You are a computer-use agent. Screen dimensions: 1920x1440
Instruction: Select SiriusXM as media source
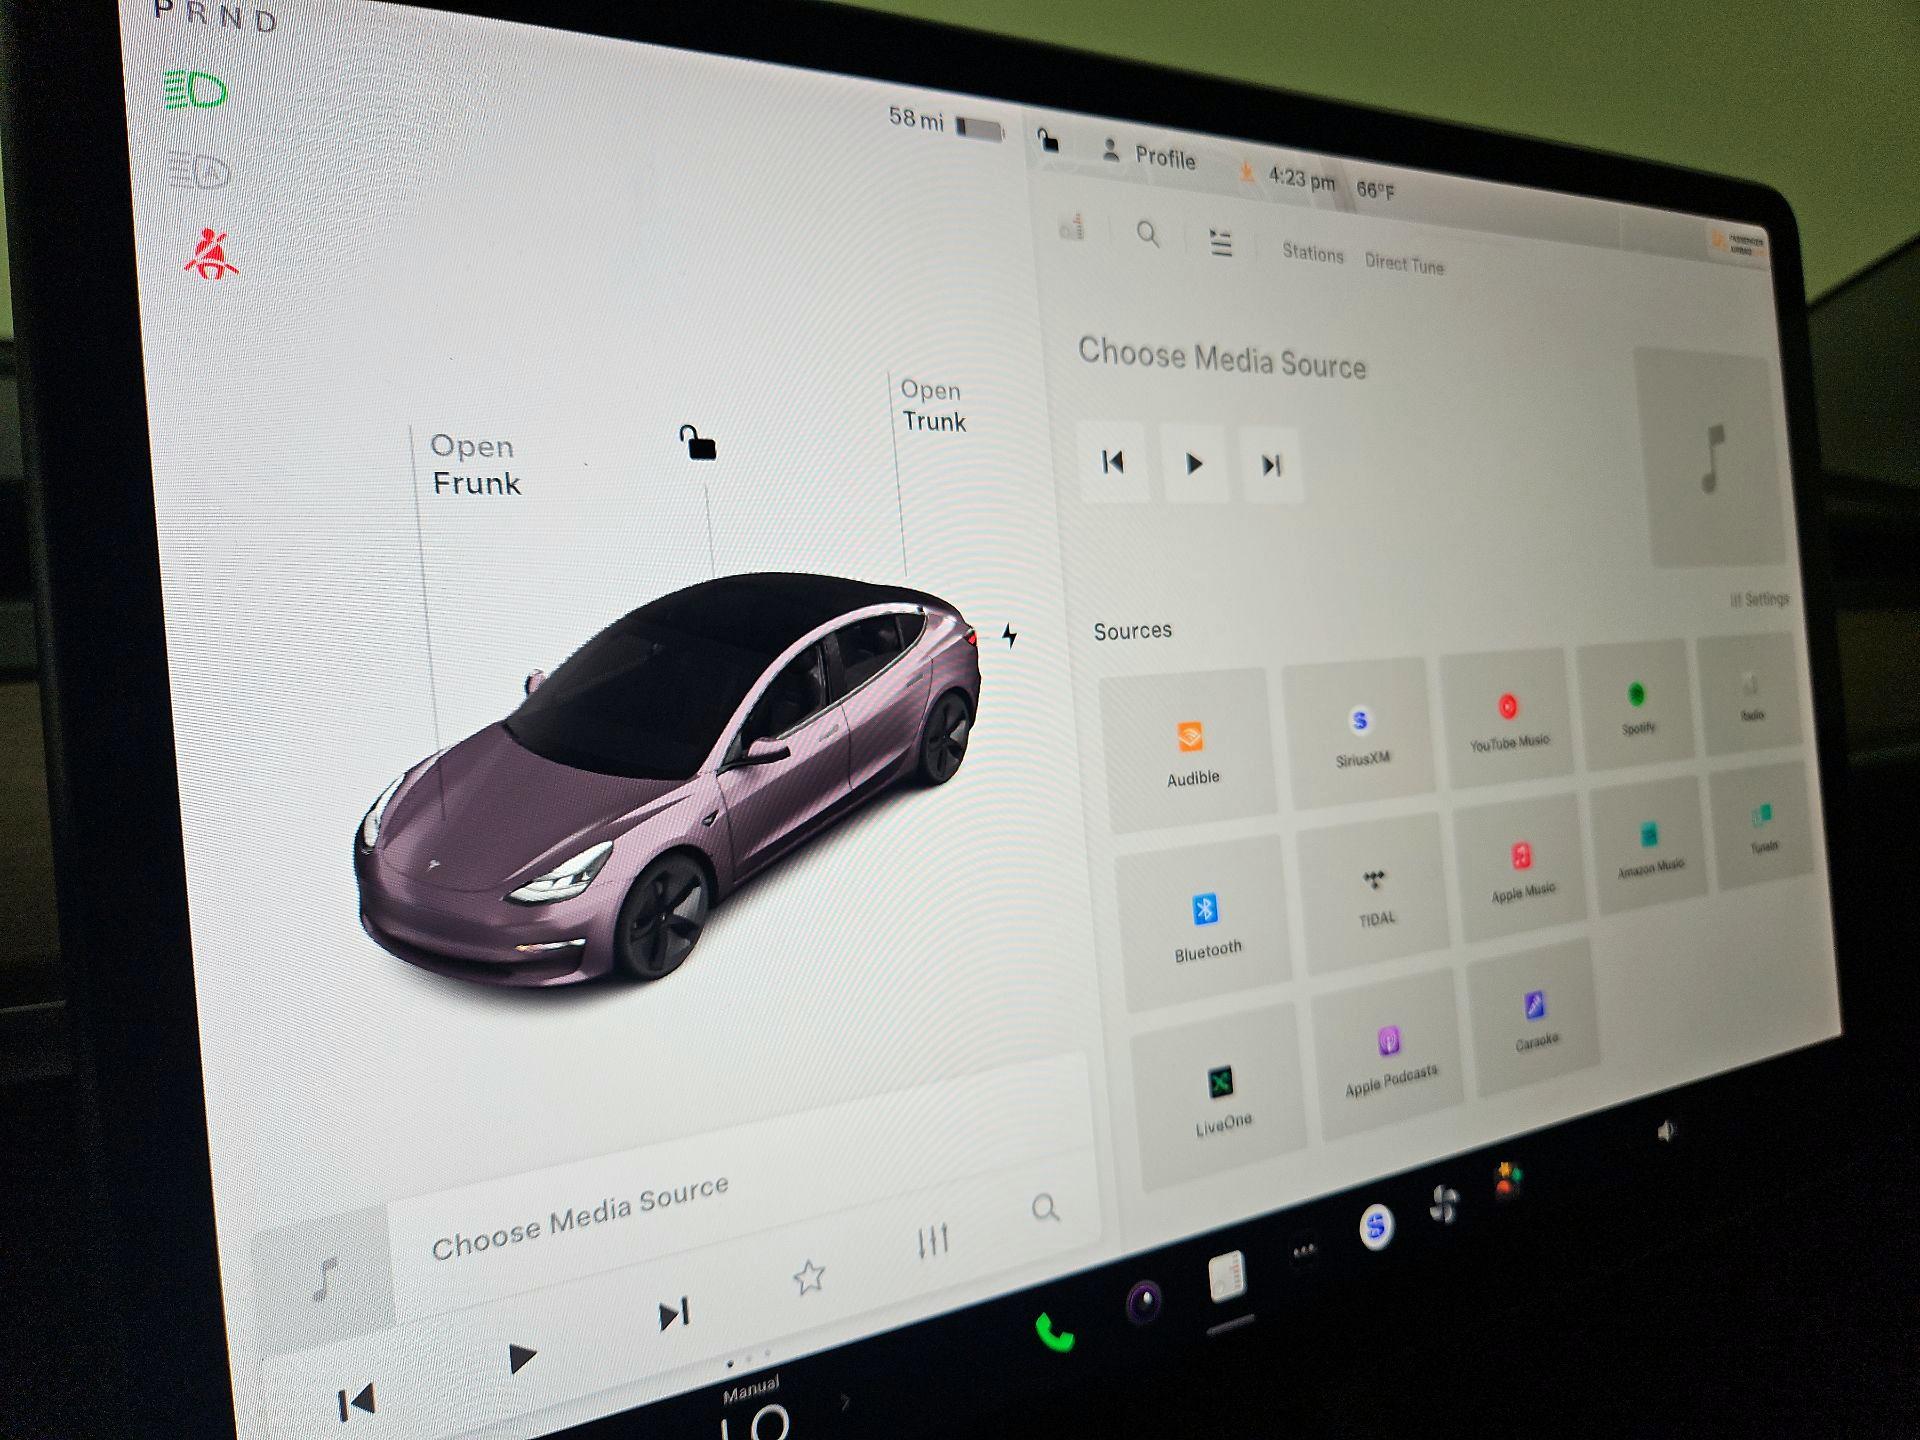pos(1360,735)
